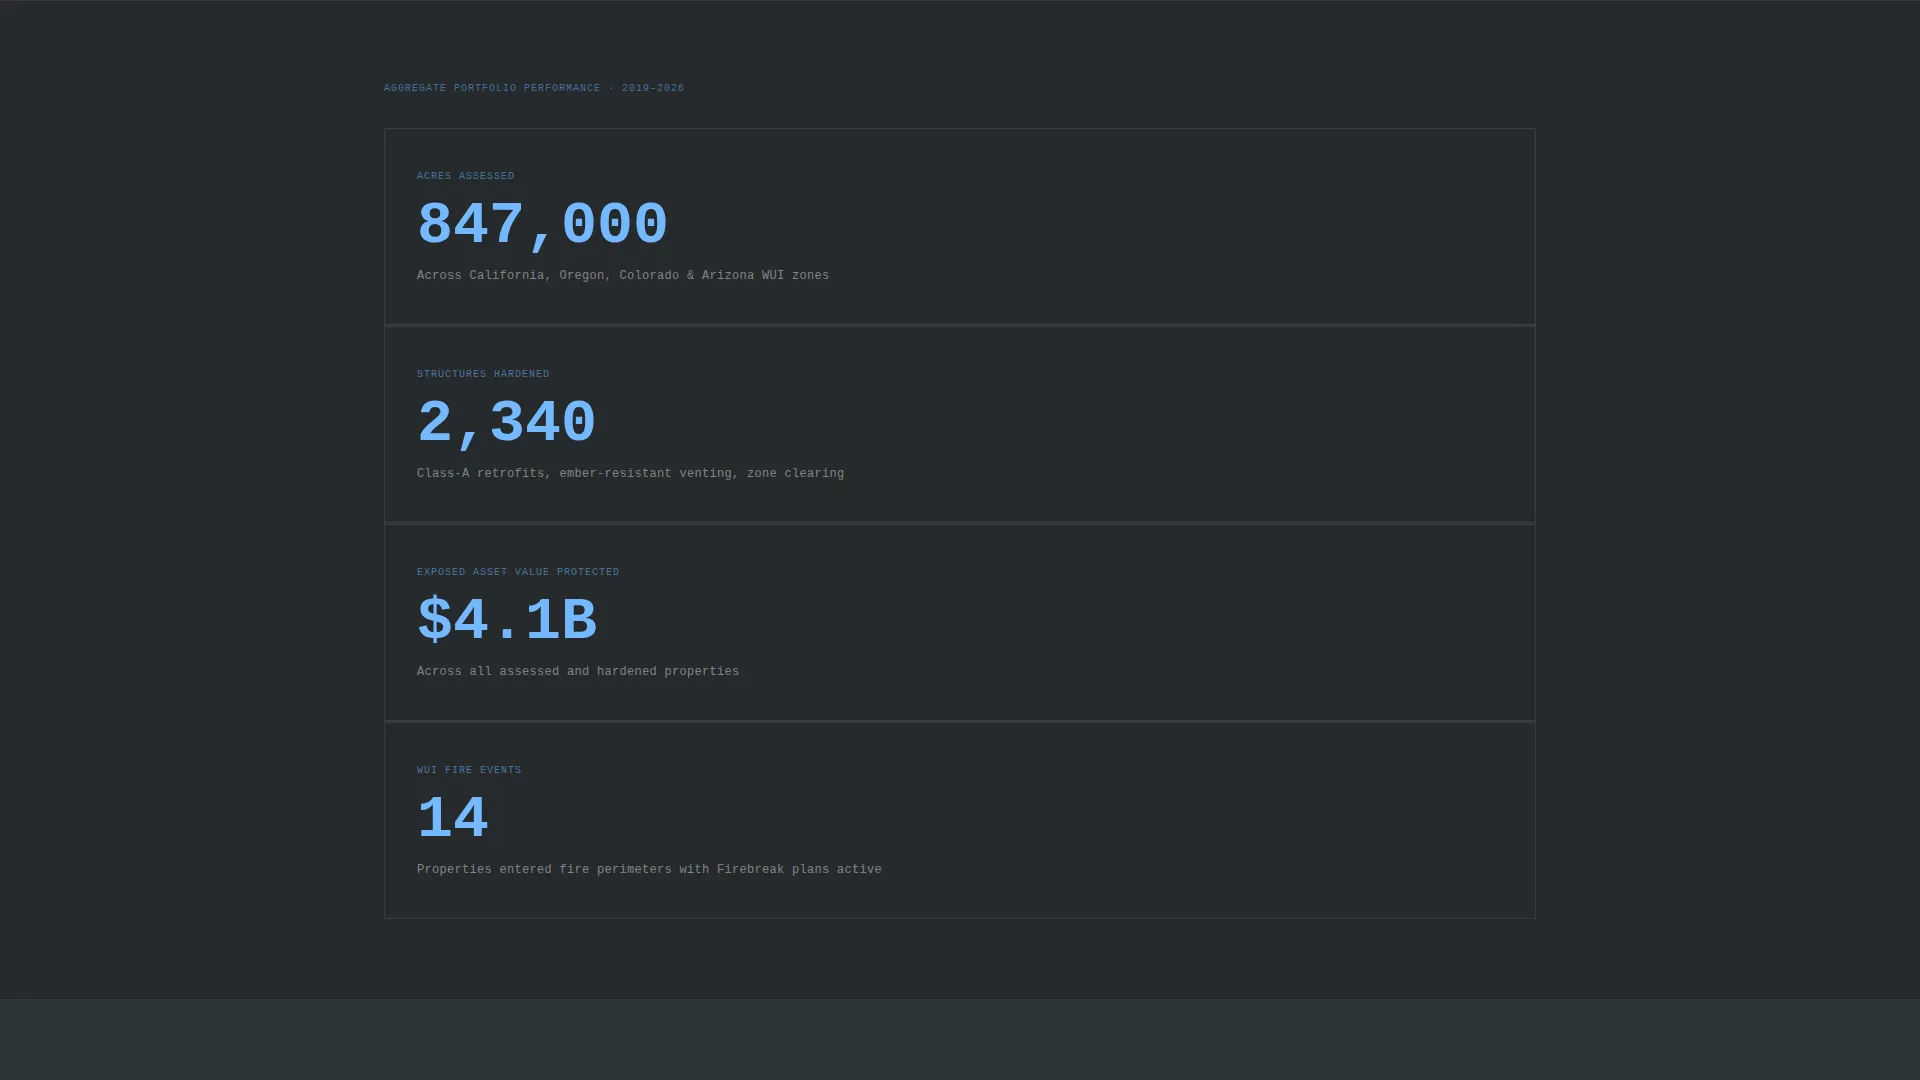Select the STRUCTURES HARDENED label
The height and width of the screenshot is (1080, 1920).
point(483,374)
